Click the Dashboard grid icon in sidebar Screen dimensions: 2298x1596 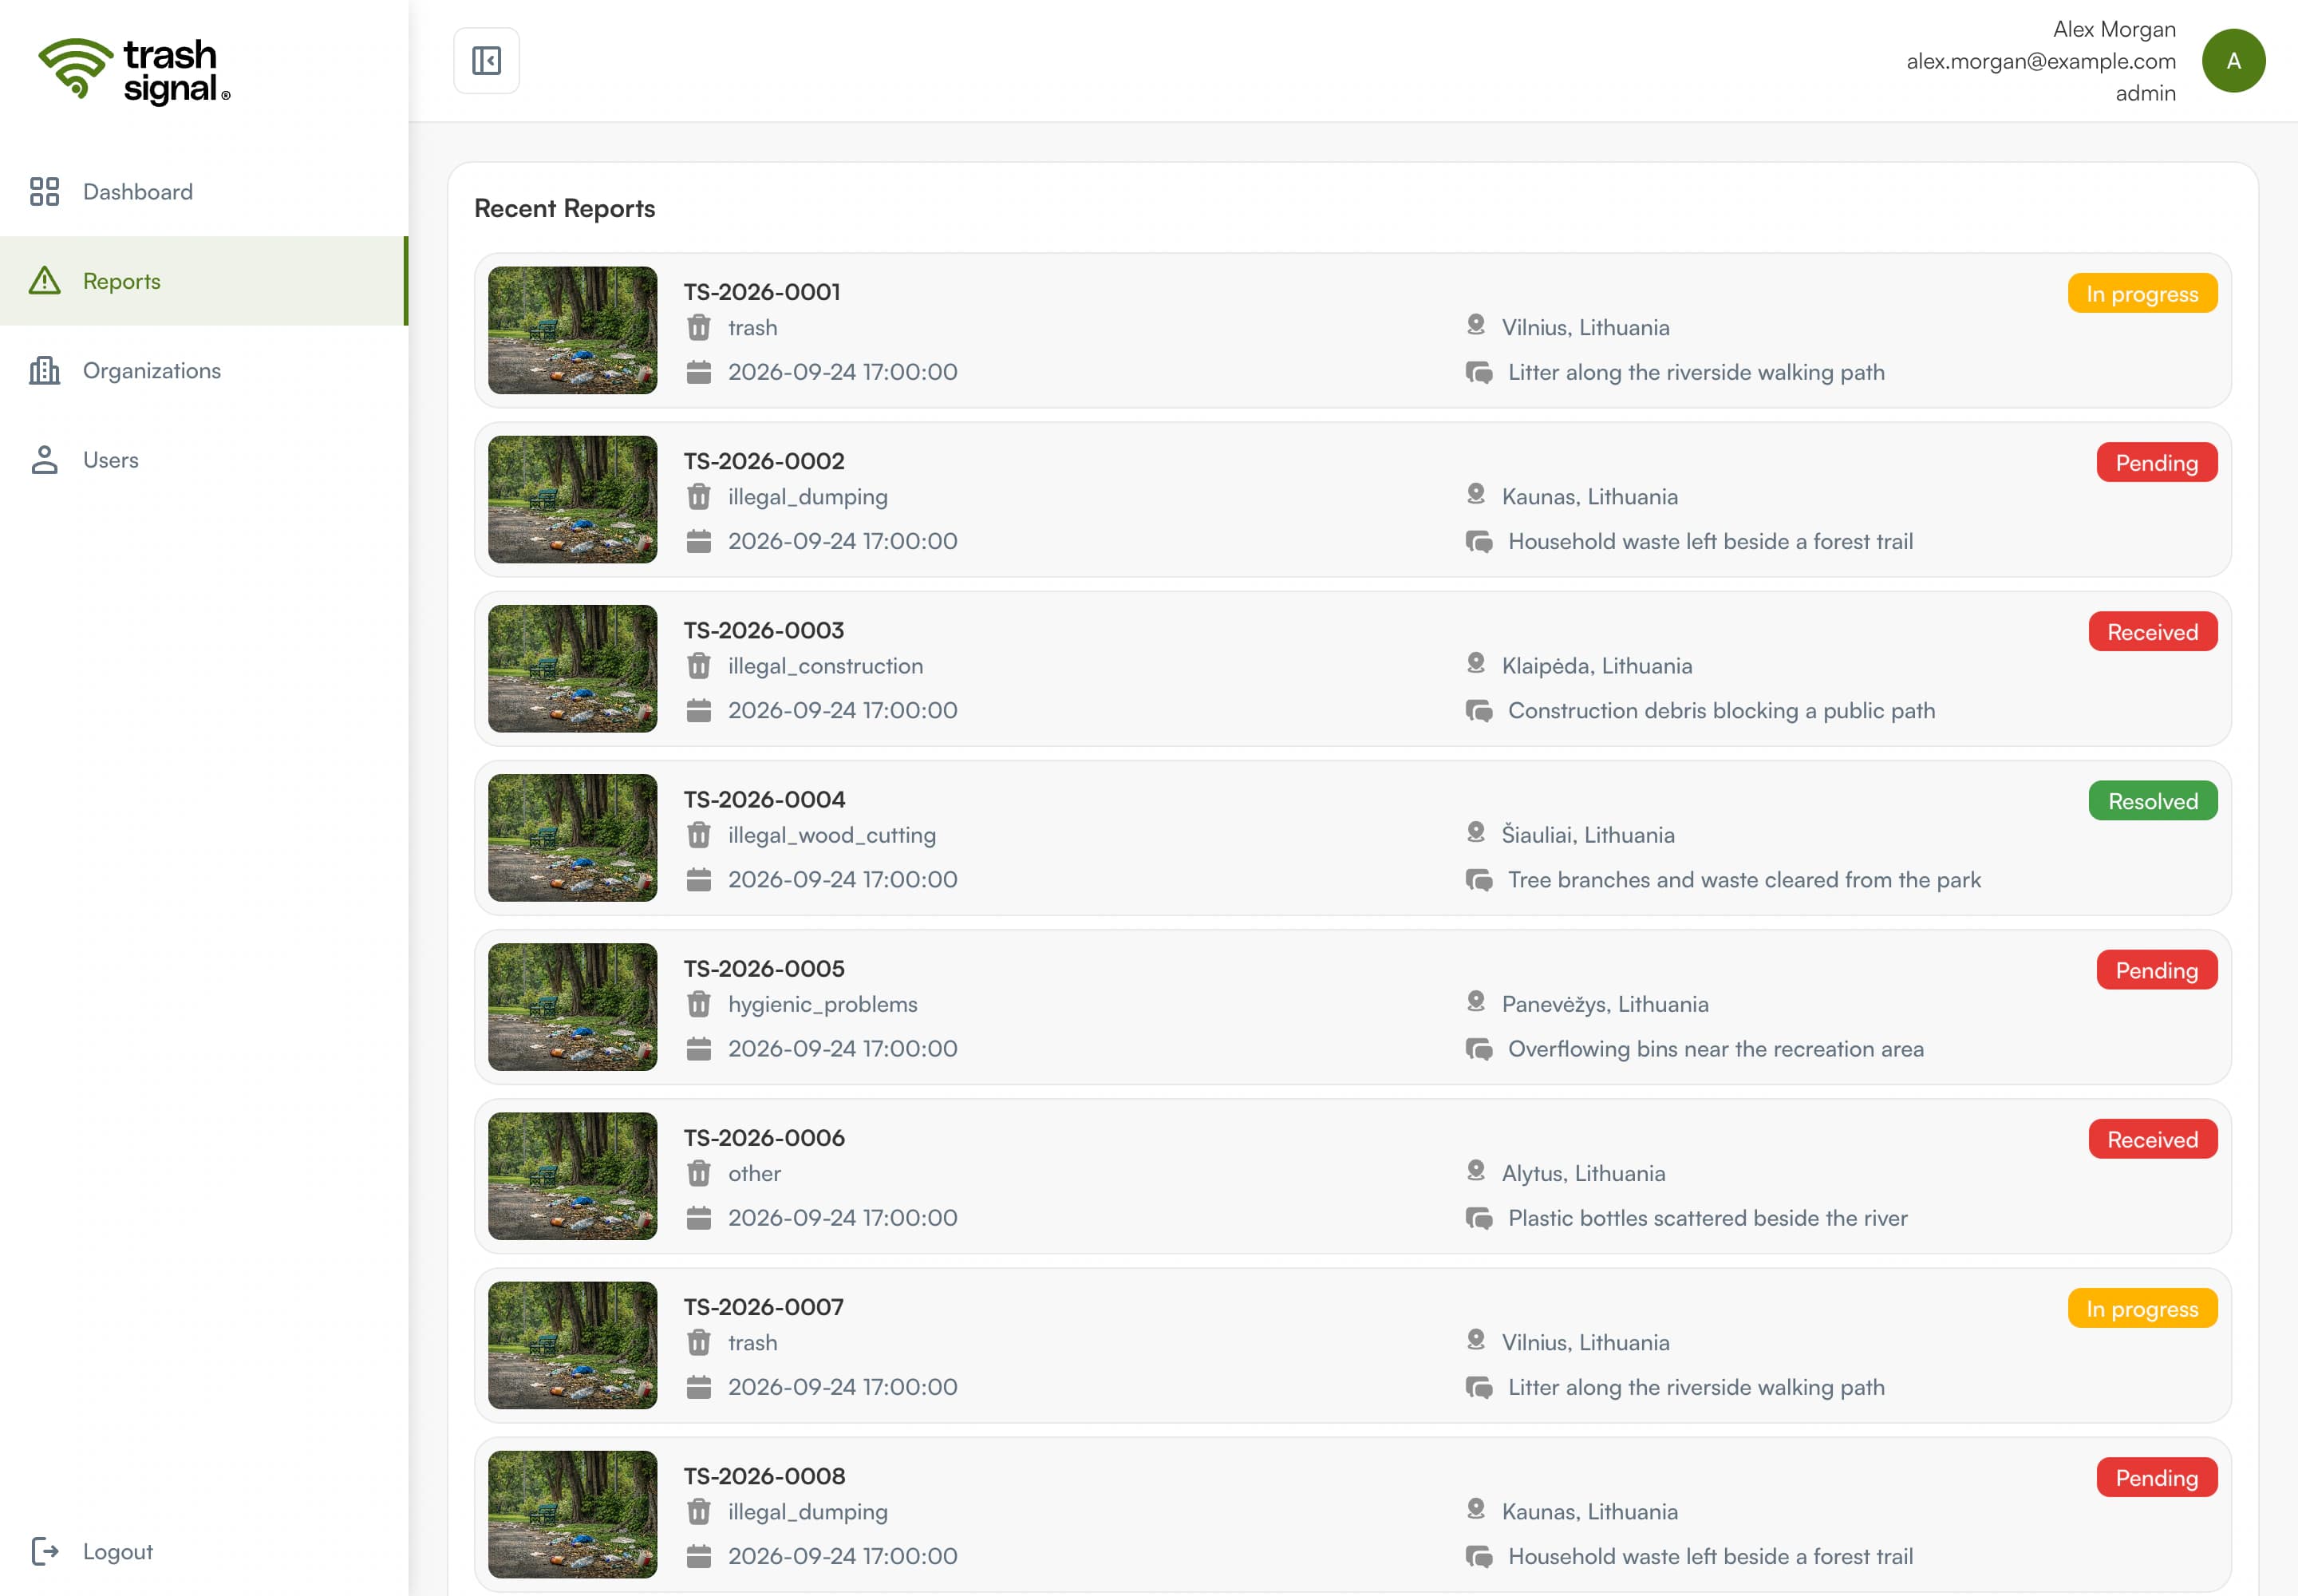point(45,192)
